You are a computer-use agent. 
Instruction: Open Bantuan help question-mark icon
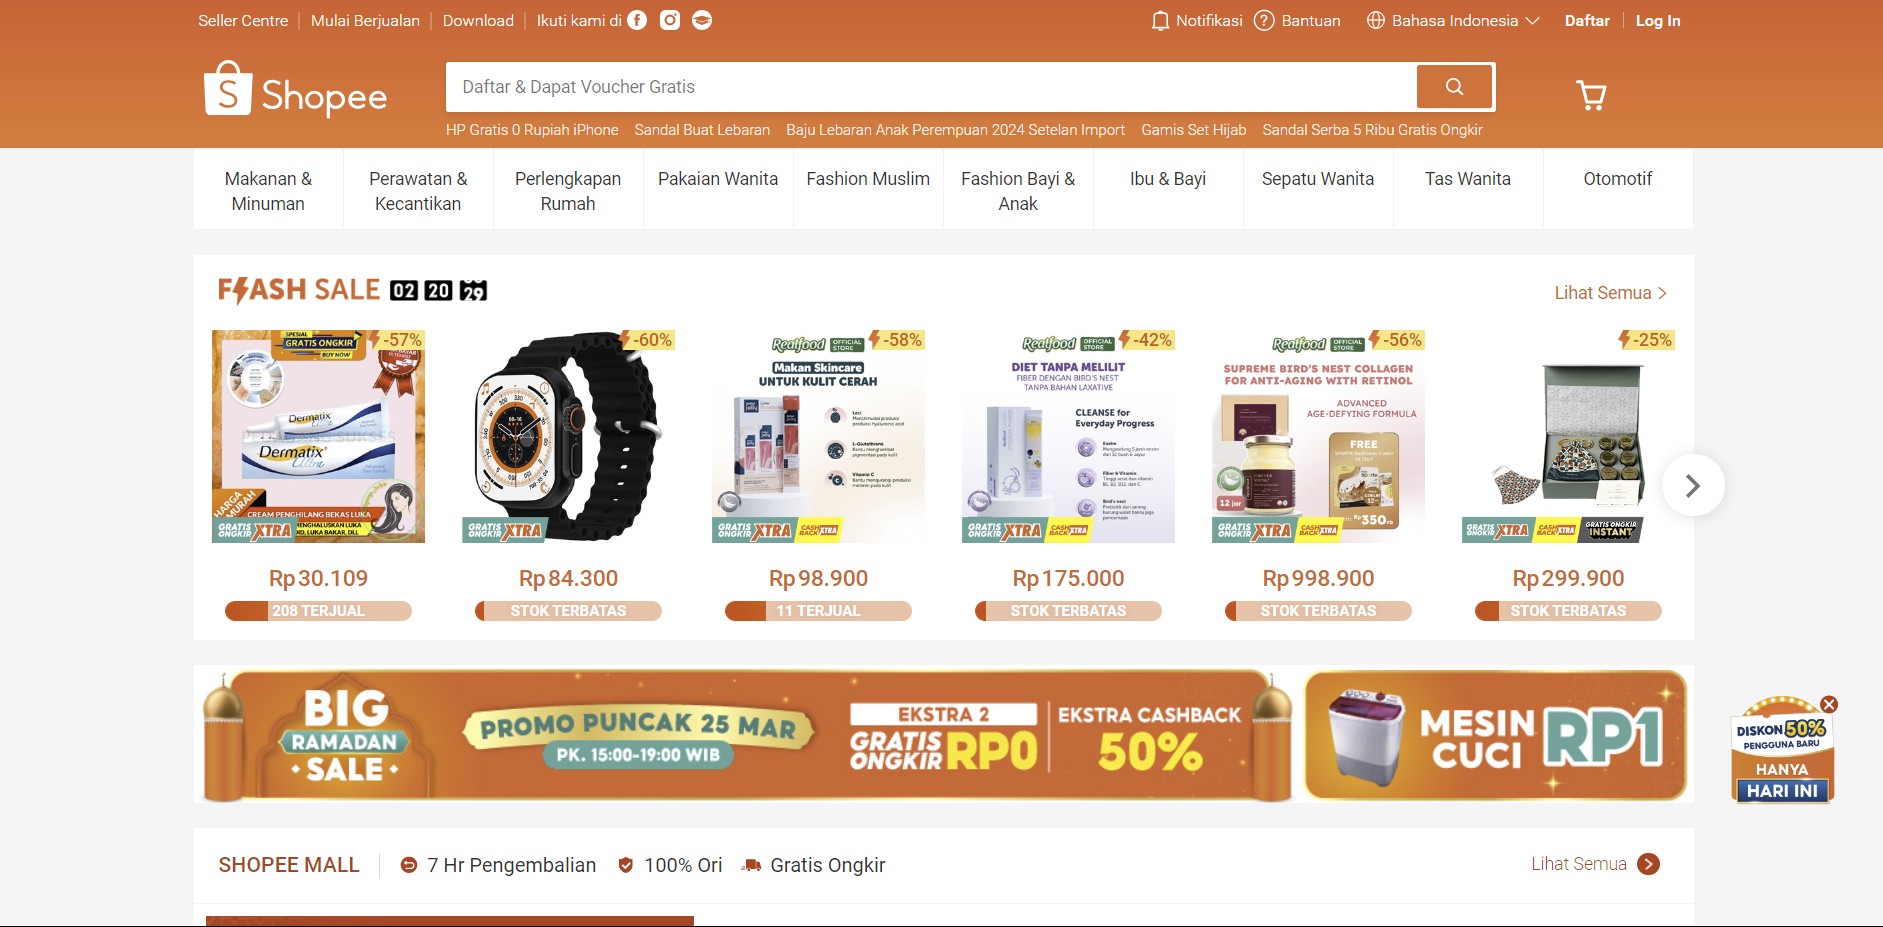(x=1264, y=20)
